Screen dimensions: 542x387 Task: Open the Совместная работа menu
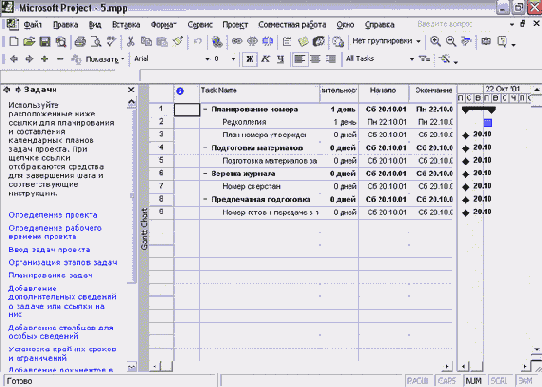tap(292, 25)
